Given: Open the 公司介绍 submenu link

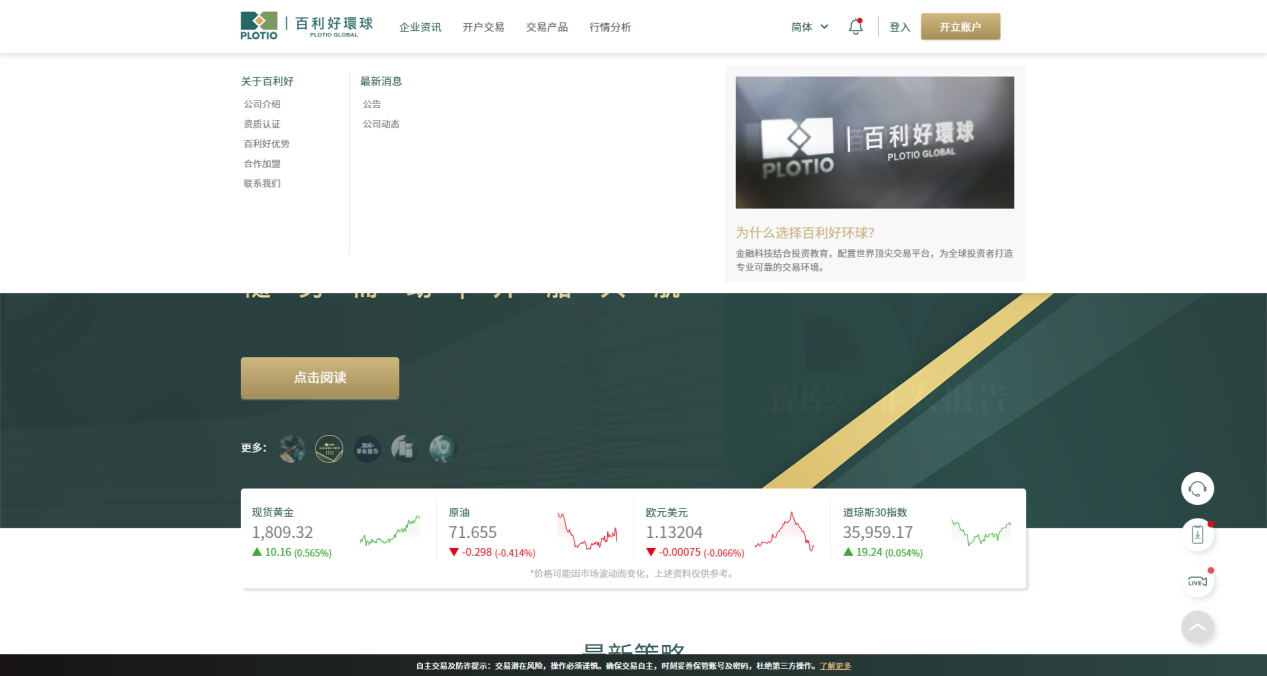Looking at the screenshot, I should point(262,104).
